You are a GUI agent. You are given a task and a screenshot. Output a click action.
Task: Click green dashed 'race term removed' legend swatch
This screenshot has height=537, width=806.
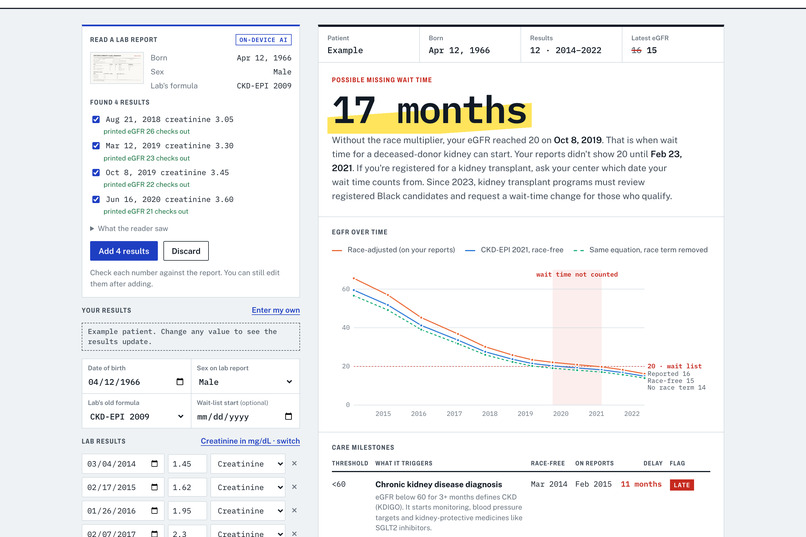pyautogui.click(x=578, y=250)
